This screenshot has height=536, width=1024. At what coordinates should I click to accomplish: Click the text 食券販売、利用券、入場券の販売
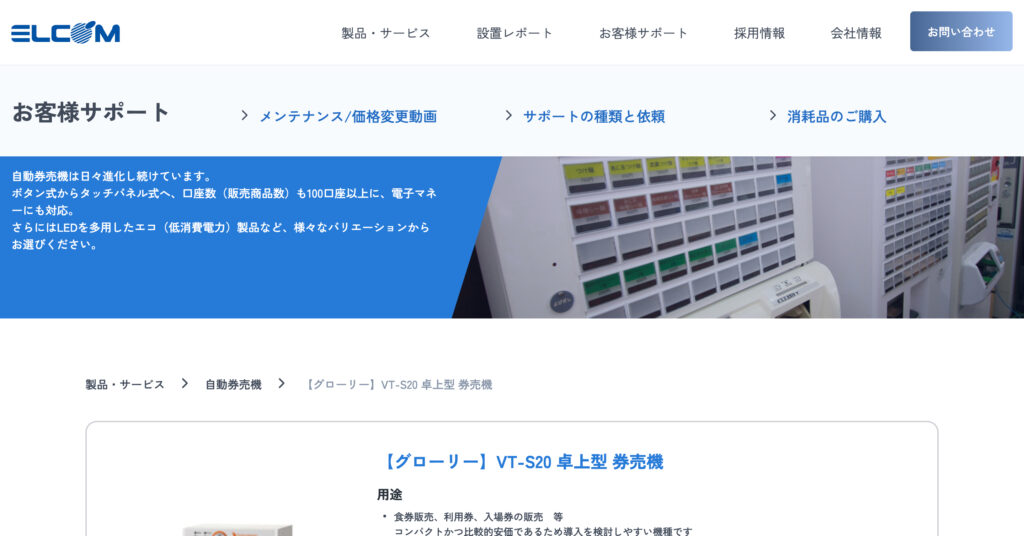[x=468, y=516]
